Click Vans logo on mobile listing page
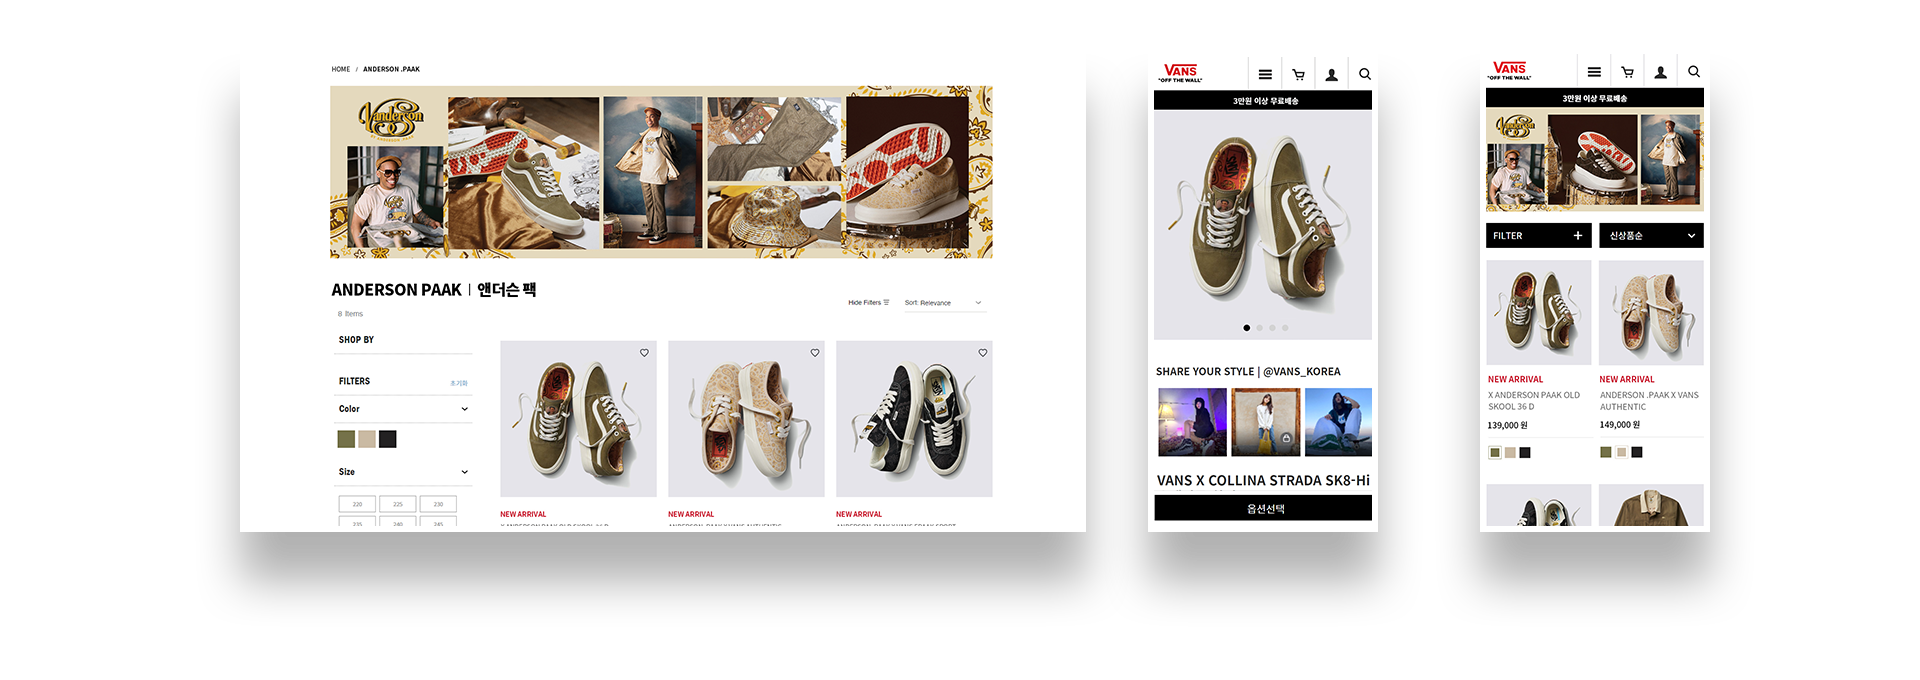 pyautogui.click(x=1509, y=71)
